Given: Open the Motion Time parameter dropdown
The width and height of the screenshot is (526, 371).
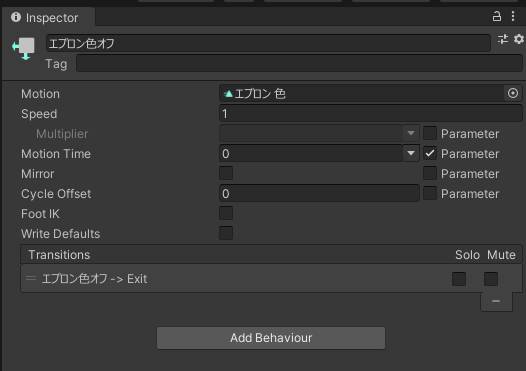Looking at the screenshot, I should point(411,153).
